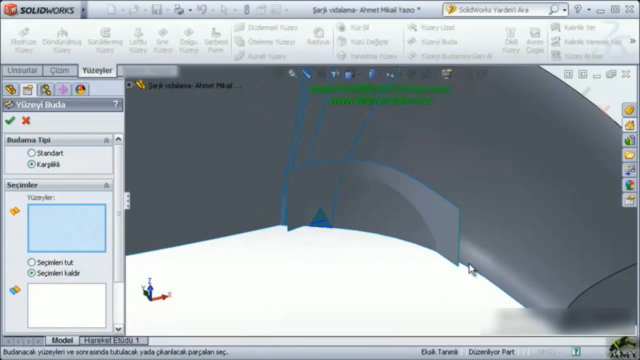Open the Serbest Form tool
This screenshot has width=640, height=360.
[216, 40]
